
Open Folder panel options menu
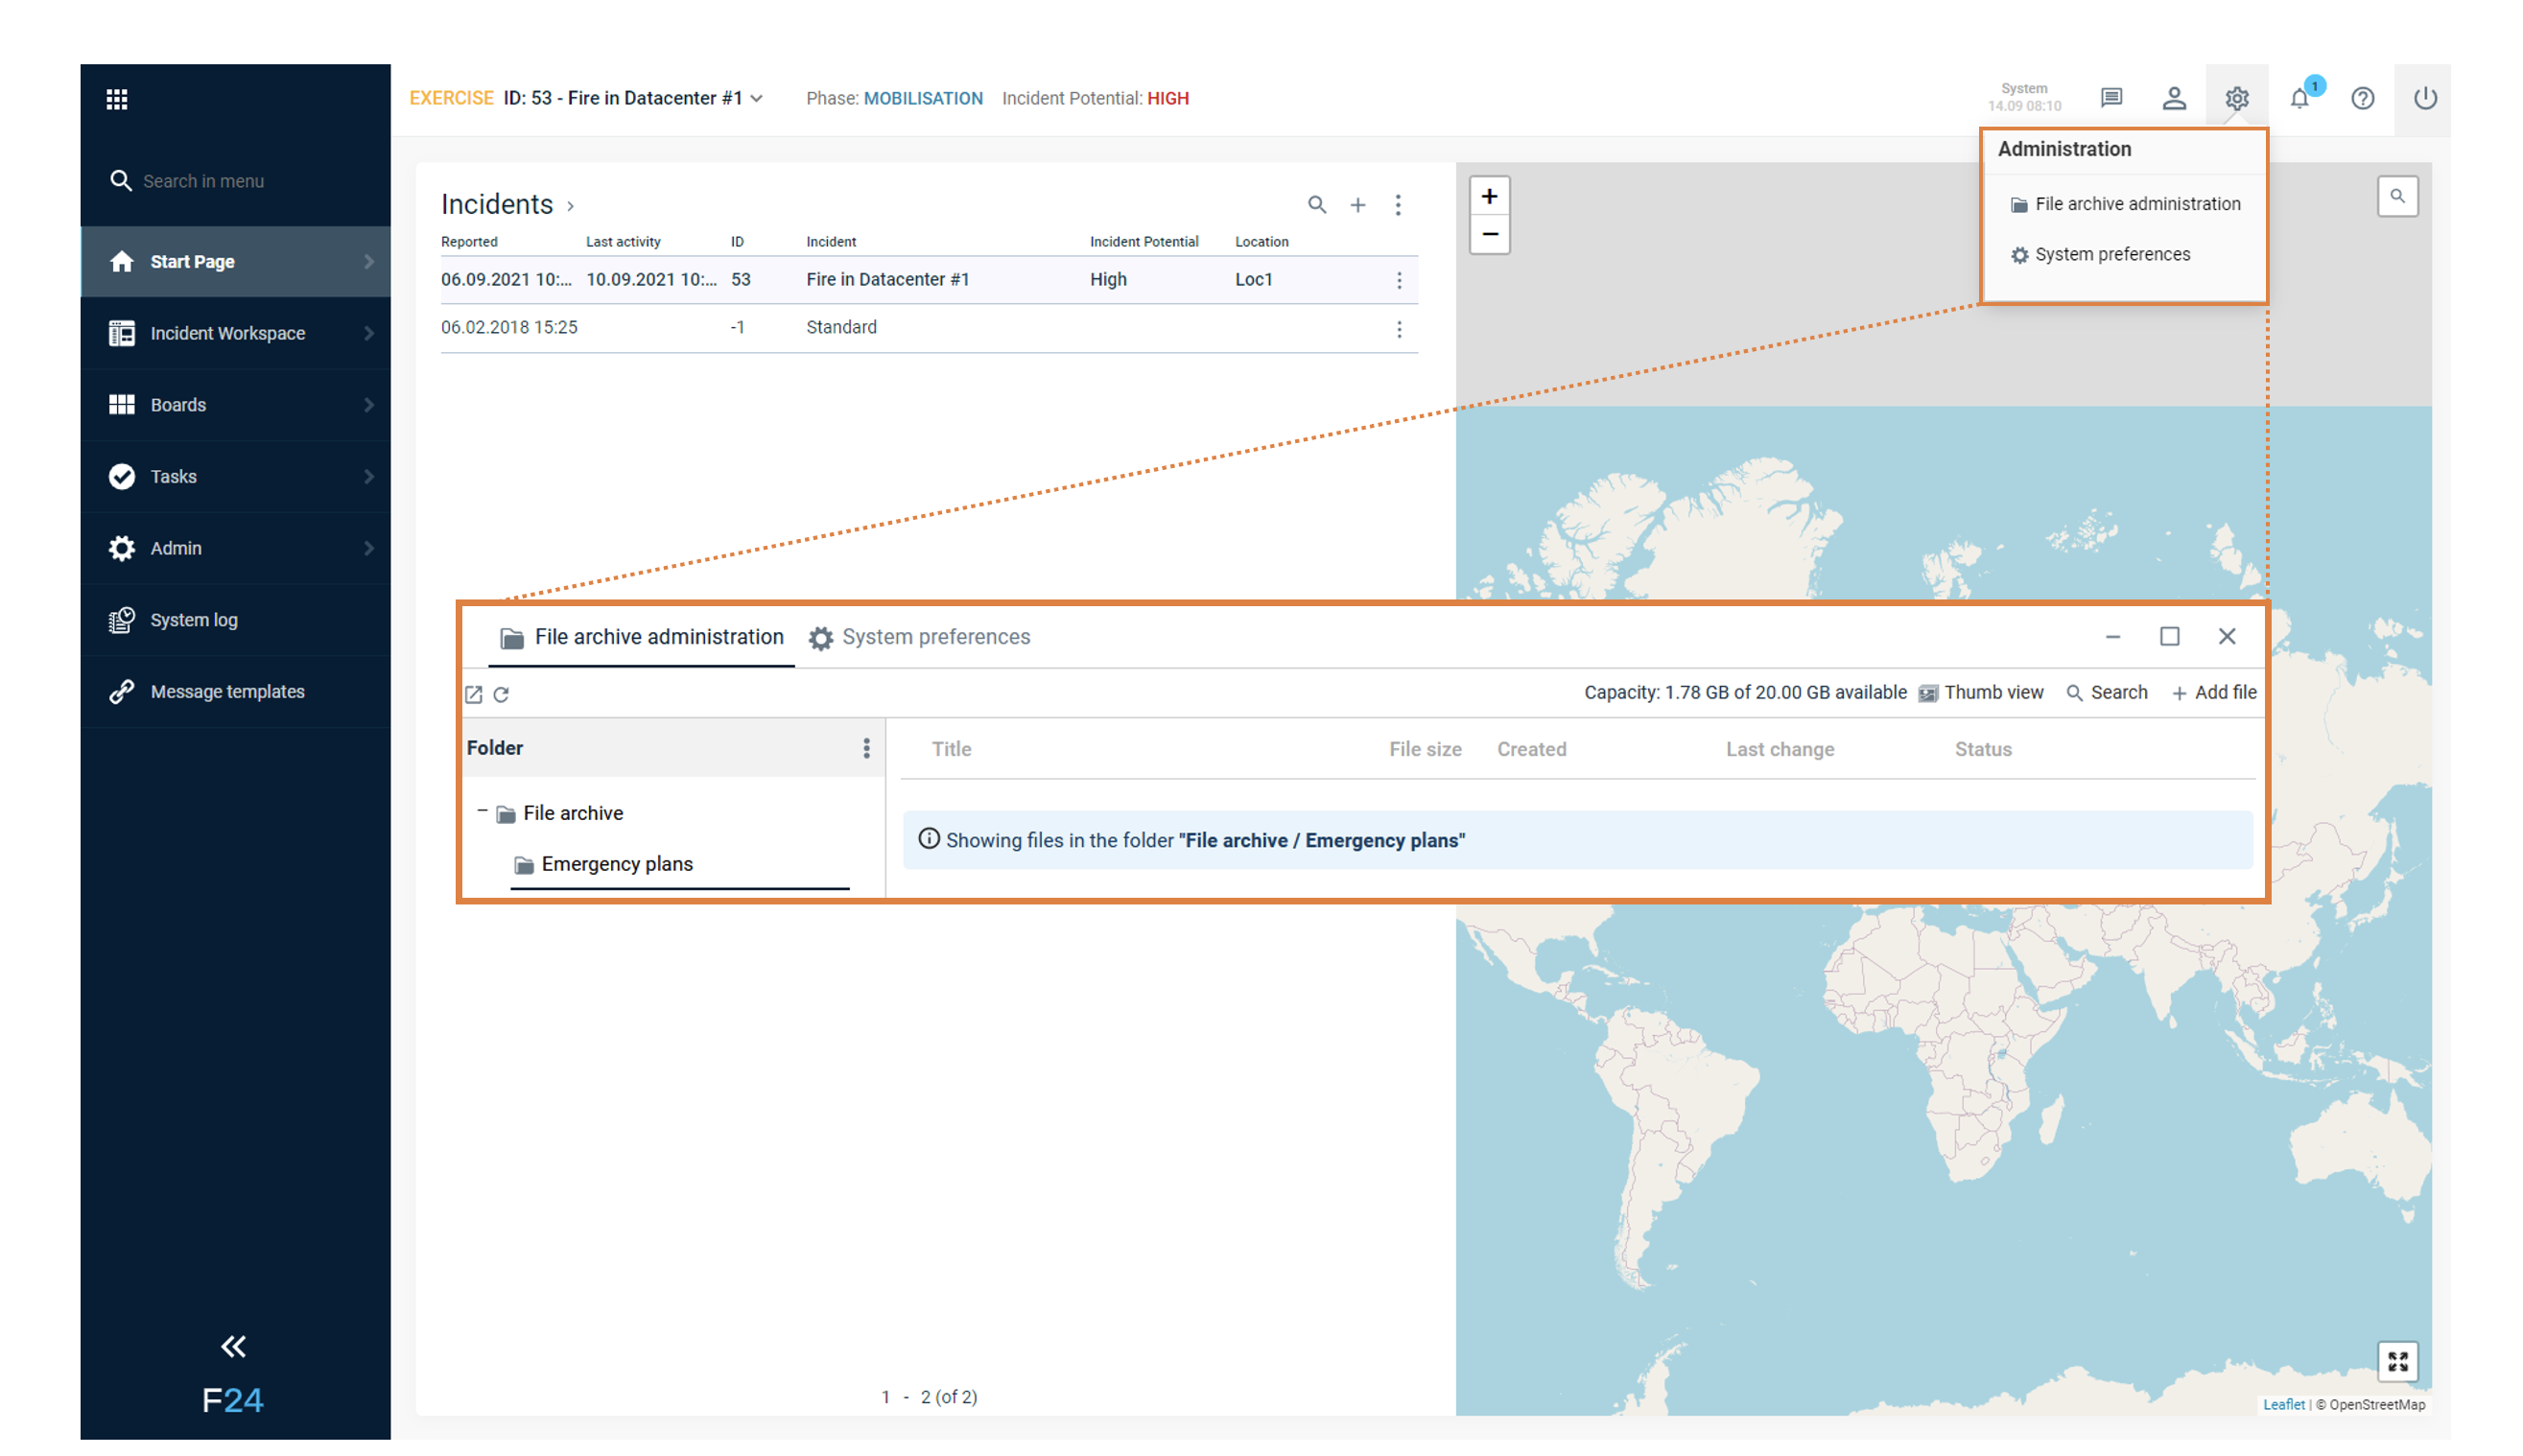pos(866,748)
